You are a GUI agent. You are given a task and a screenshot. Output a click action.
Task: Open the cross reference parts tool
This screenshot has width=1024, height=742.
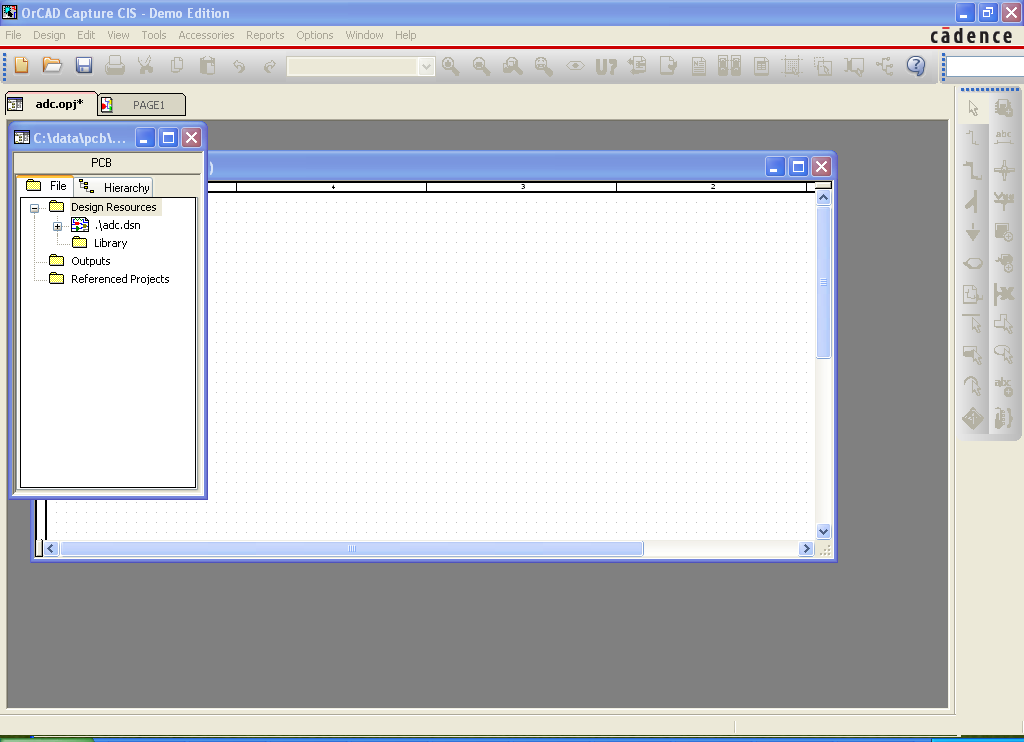point(729,66)
